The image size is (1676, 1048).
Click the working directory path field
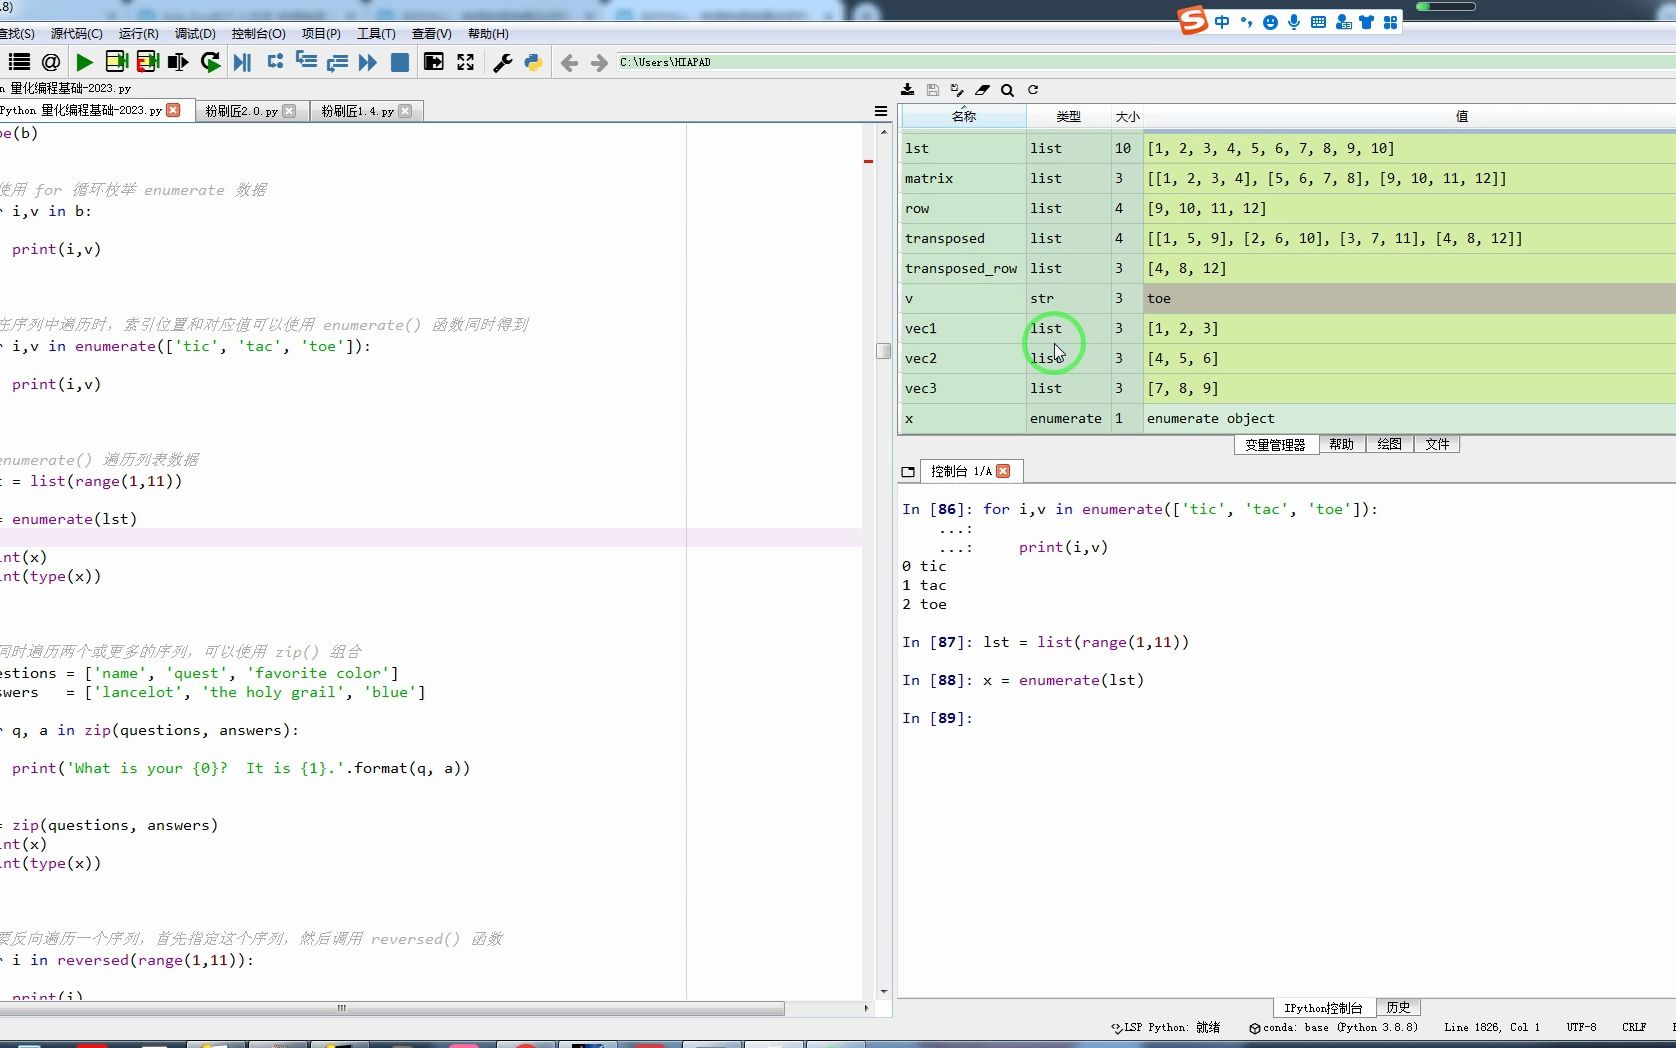(1145, 62)
